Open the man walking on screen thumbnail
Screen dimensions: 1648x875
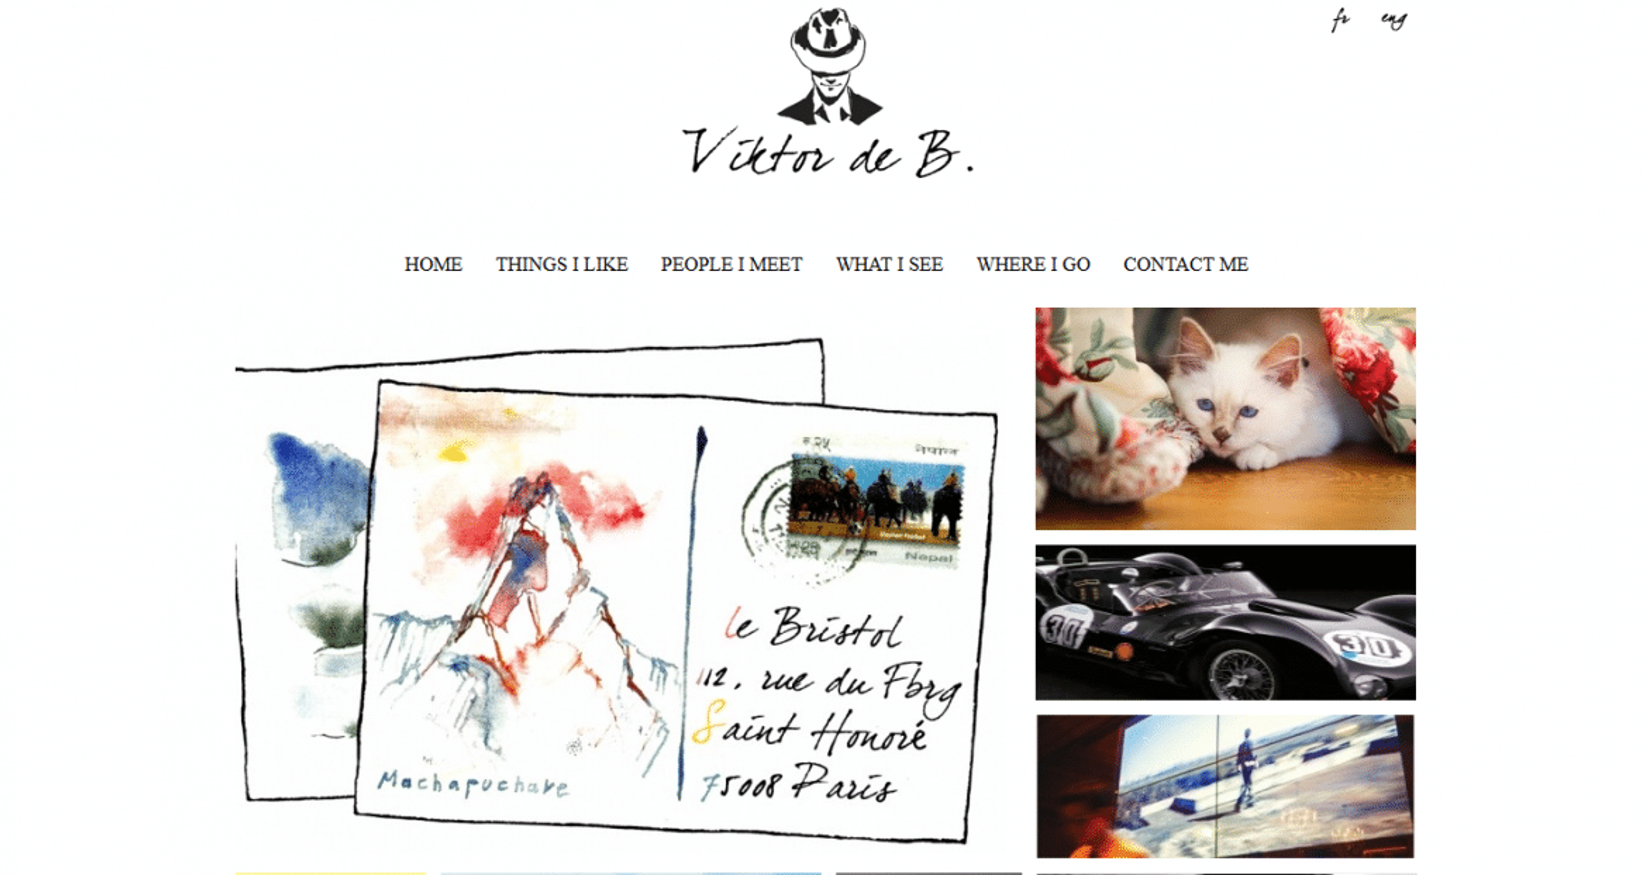pyautogui.click(x=1225, y=786)
